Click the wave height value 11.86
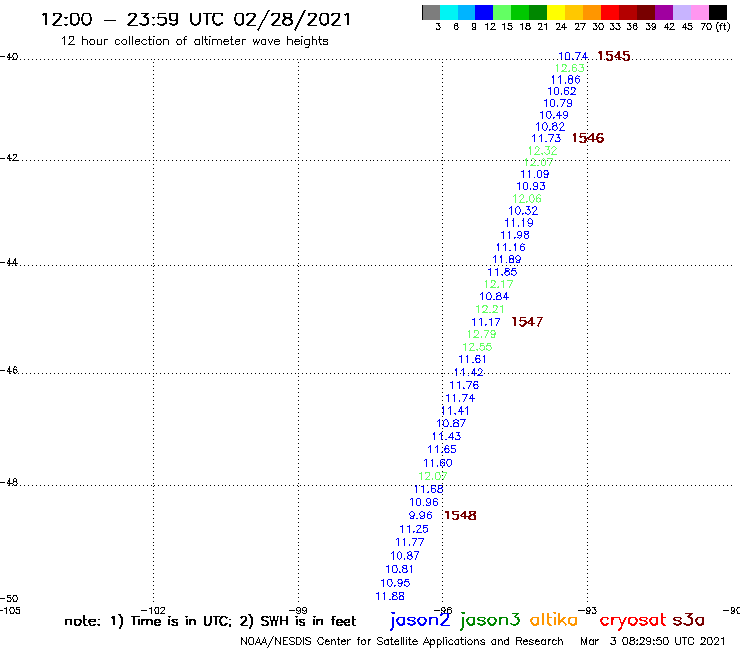 [x=565, y=80]
